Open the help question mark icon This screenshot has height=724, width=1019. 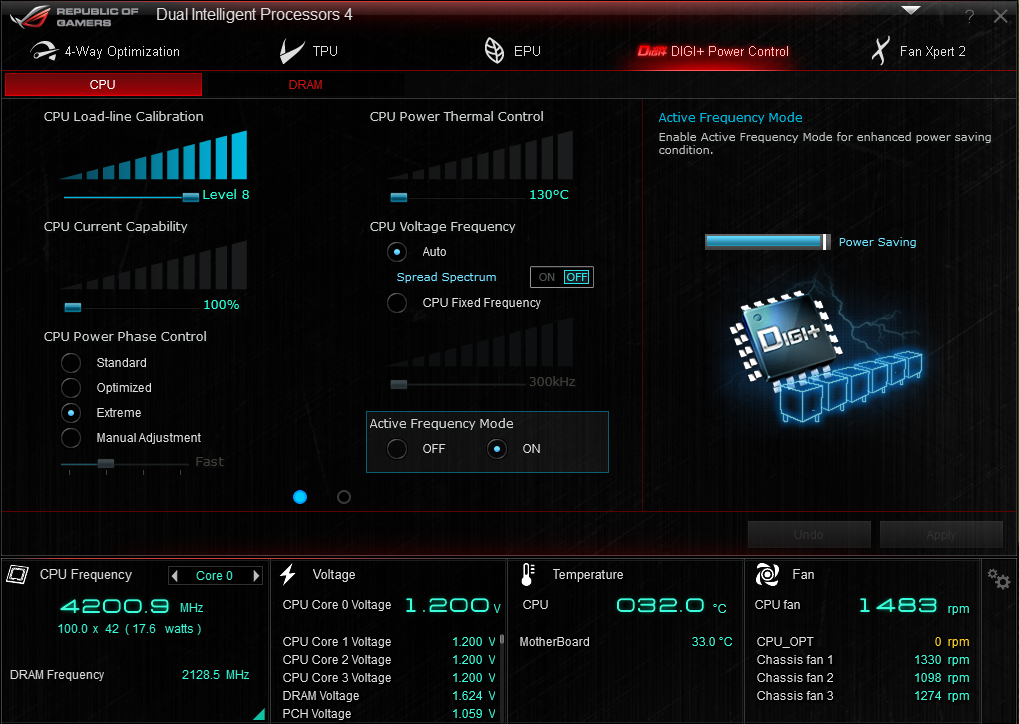pos(970,16)
